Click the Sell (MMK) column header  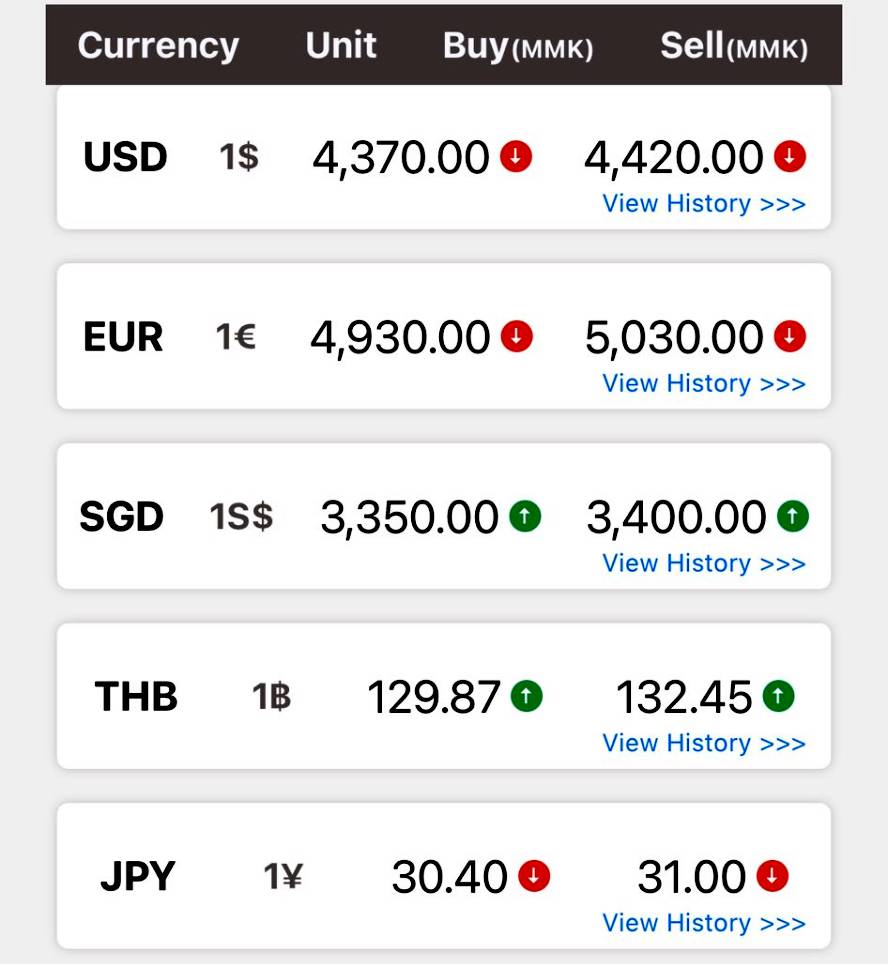pyautogui.click(x=734, y=47)
